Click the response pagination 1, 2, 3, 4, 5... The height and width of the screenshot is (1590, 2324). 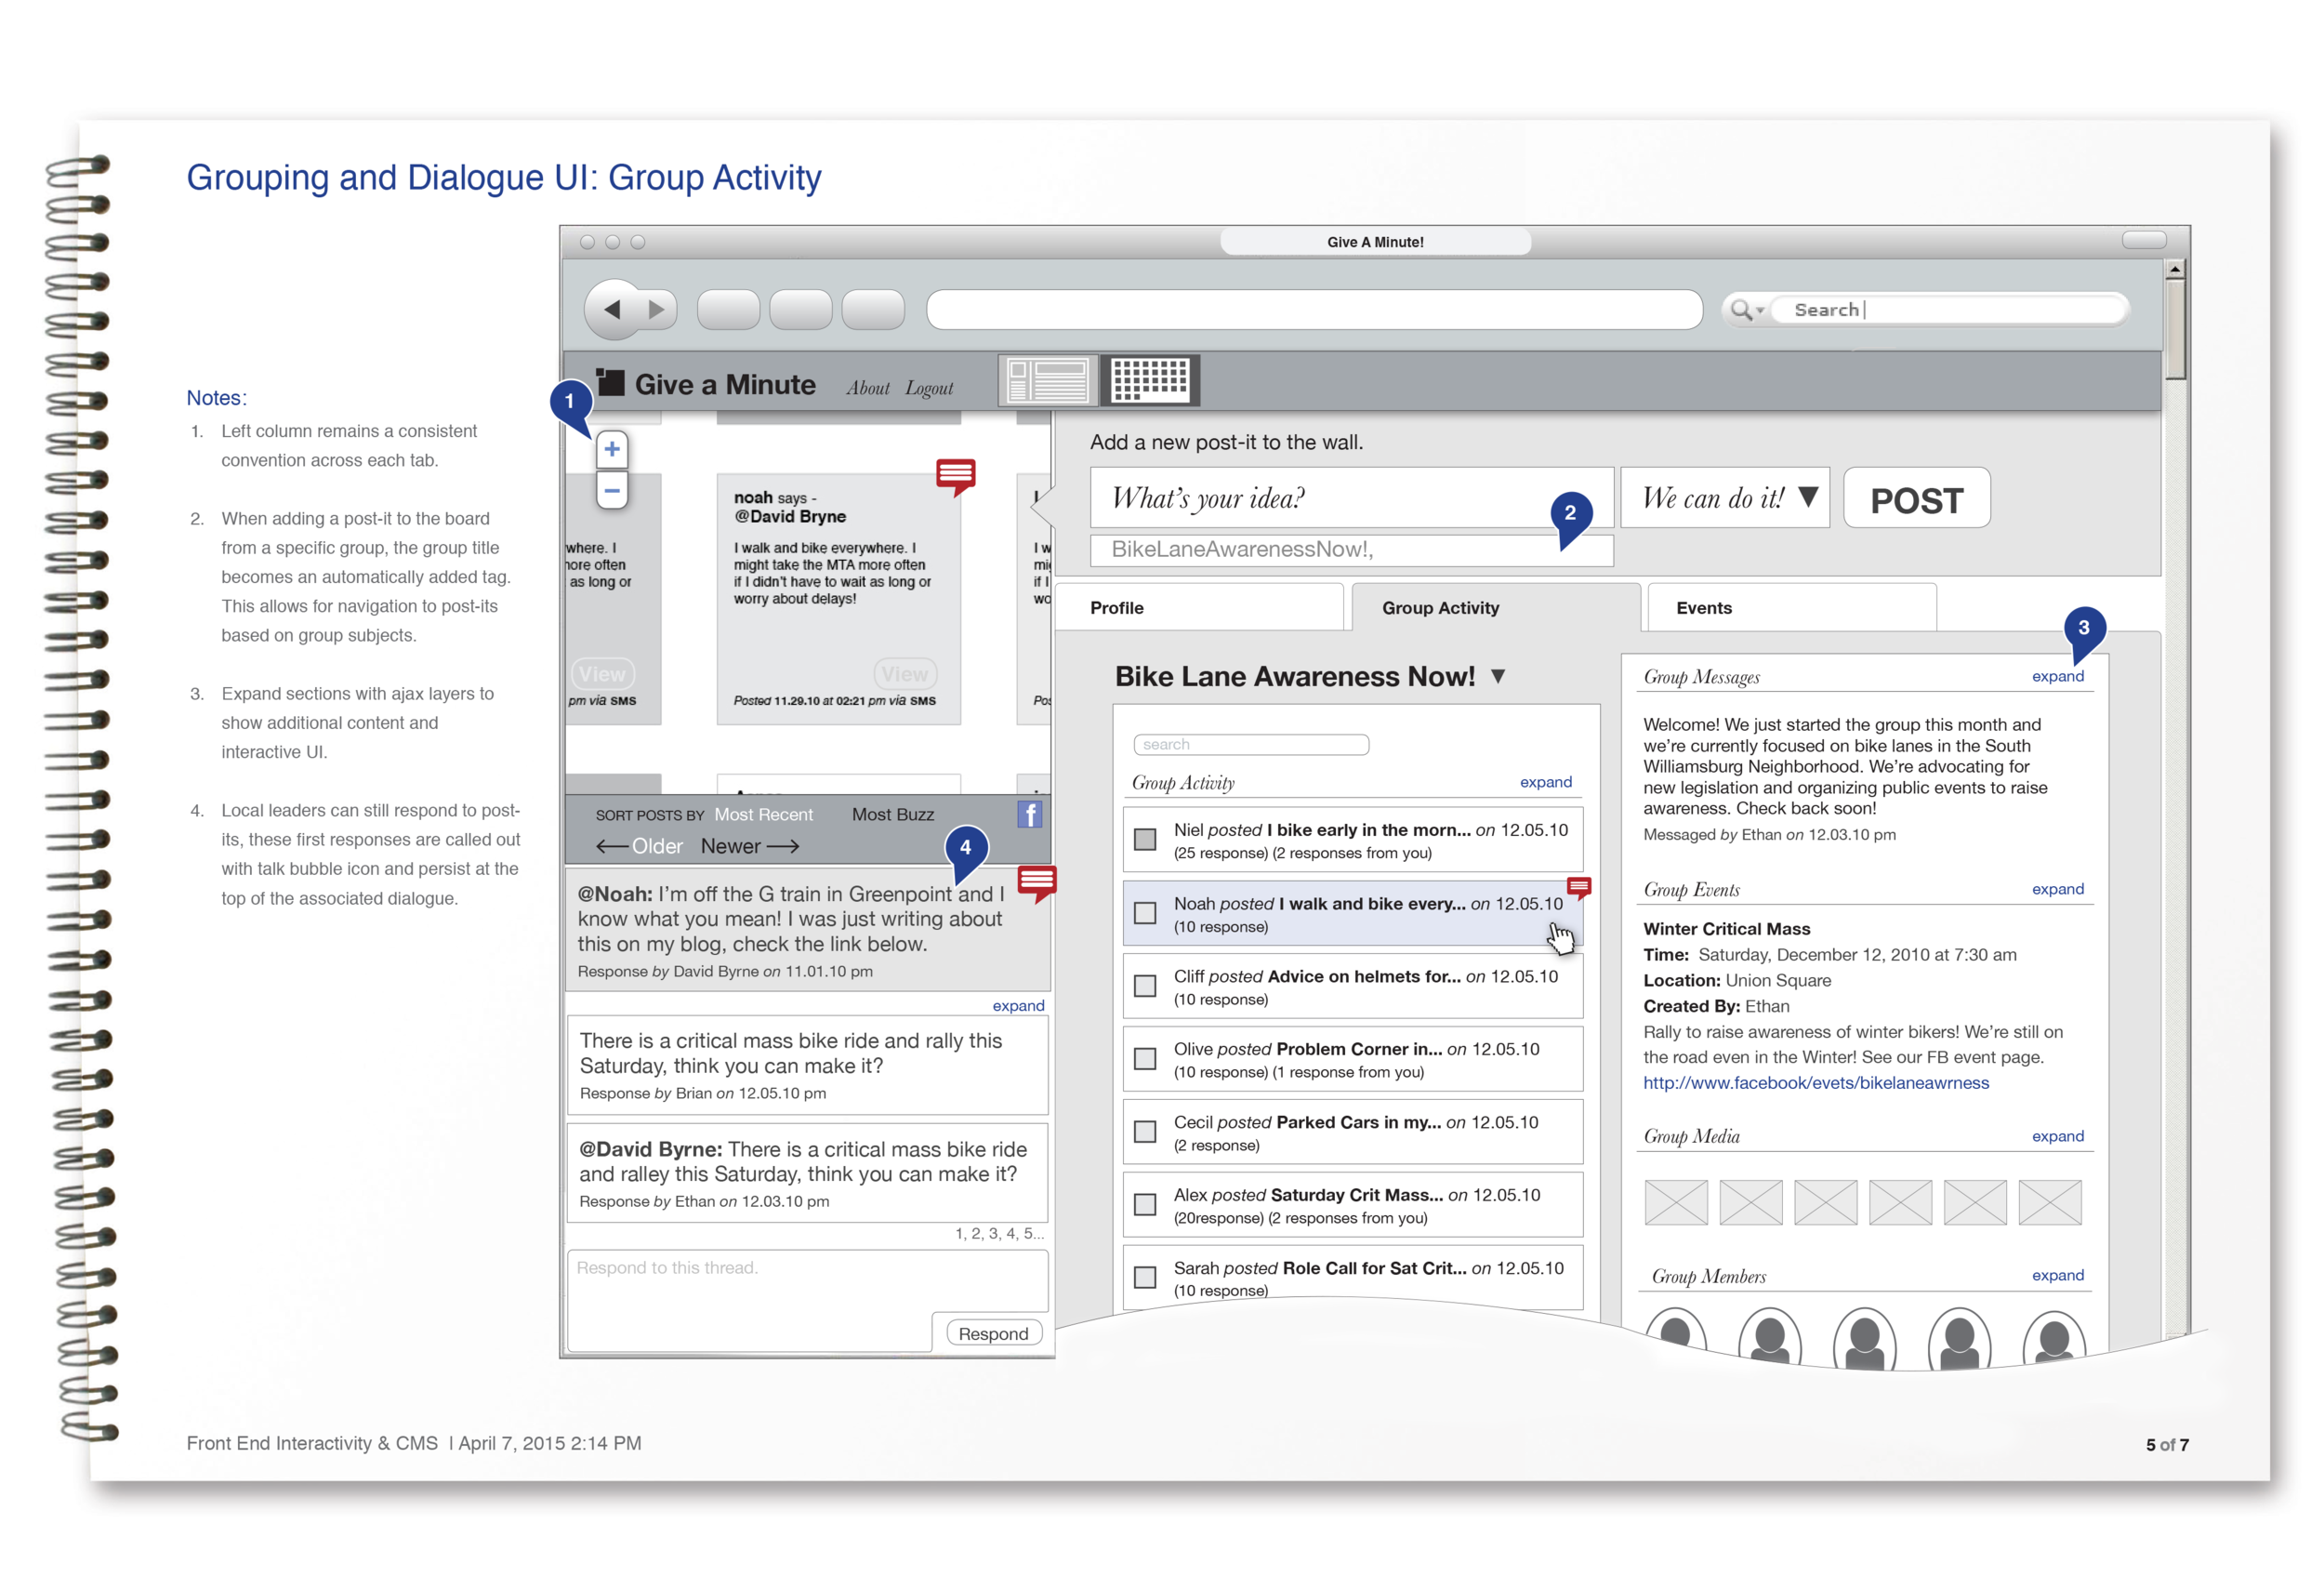tap(999, 1234)
